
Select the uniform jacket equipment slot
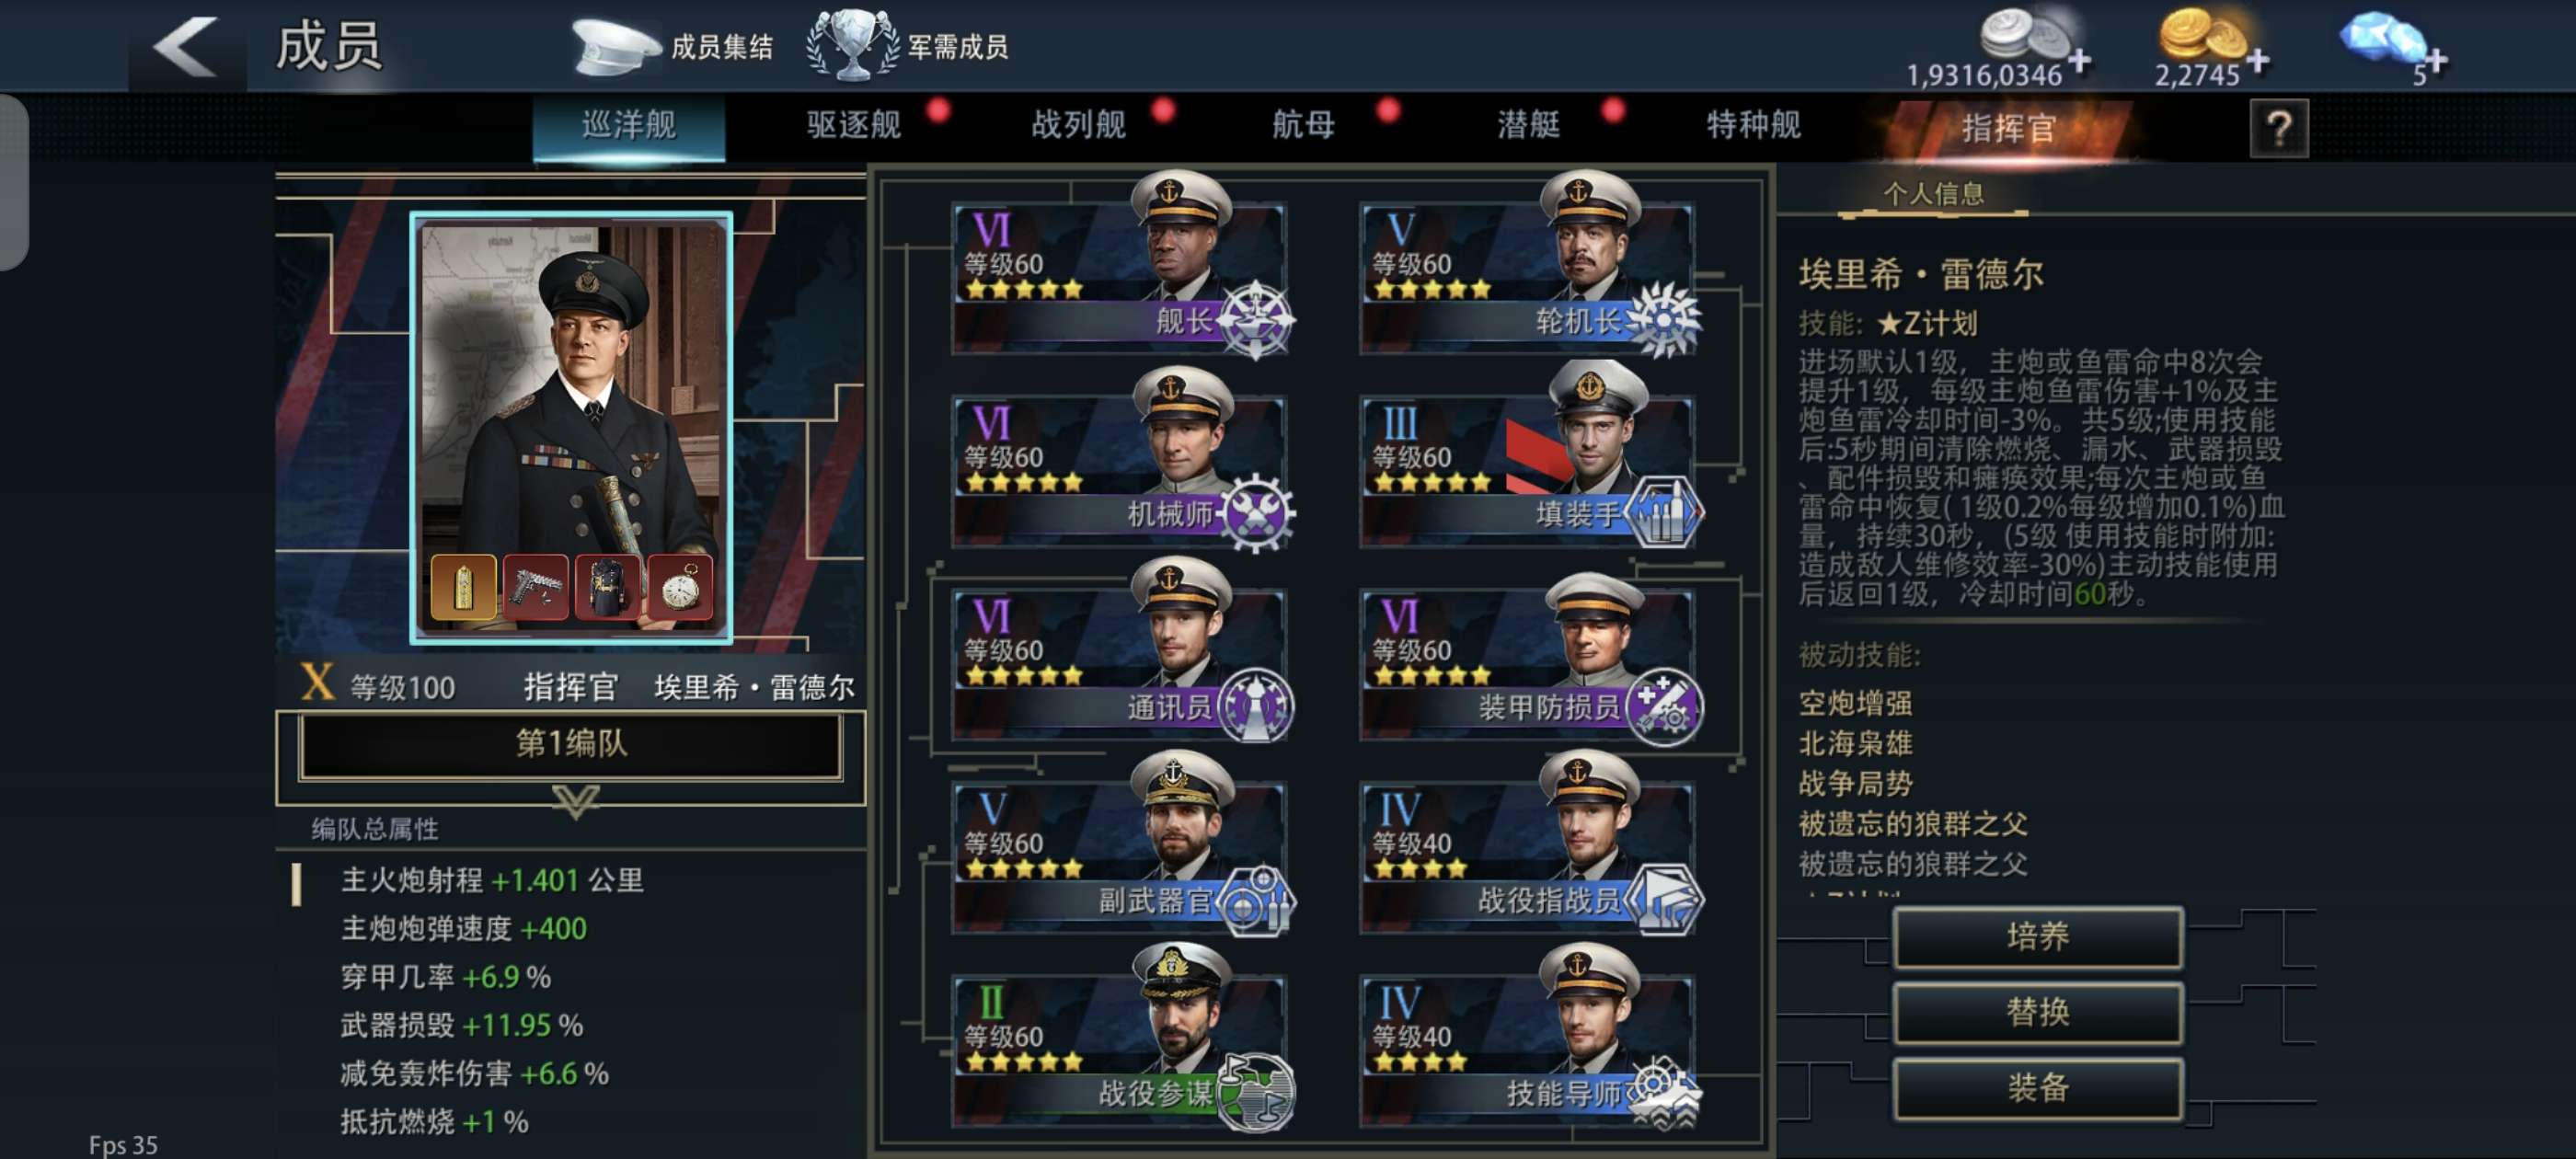pos(608,587)
